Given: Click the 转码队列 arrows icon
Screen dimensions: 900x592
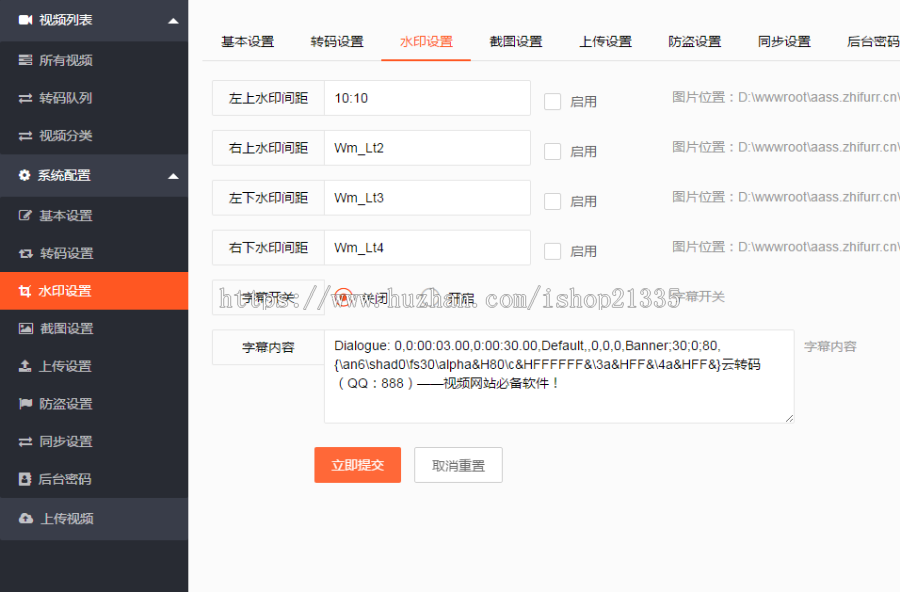Looking at the screenshot, I should point(25,98).
